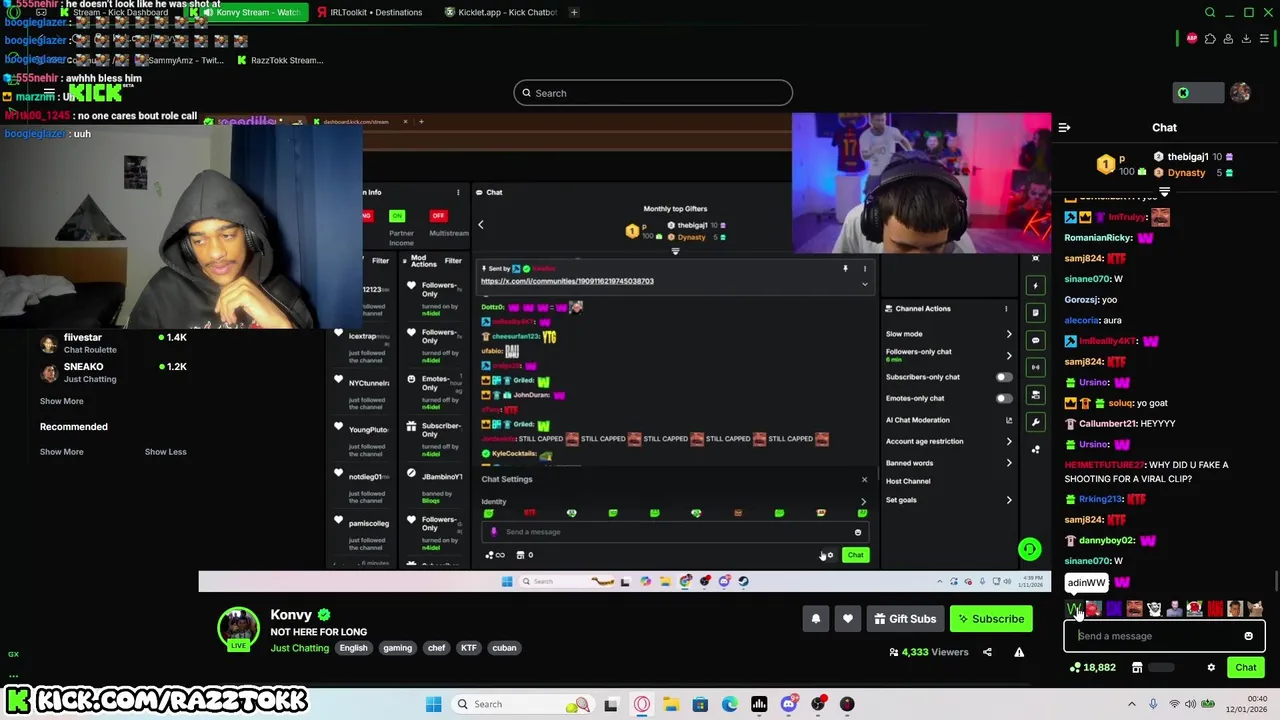Open RazzTokk Stream bookmark
The image size is (1280, 720).
[x=280, y=60]
